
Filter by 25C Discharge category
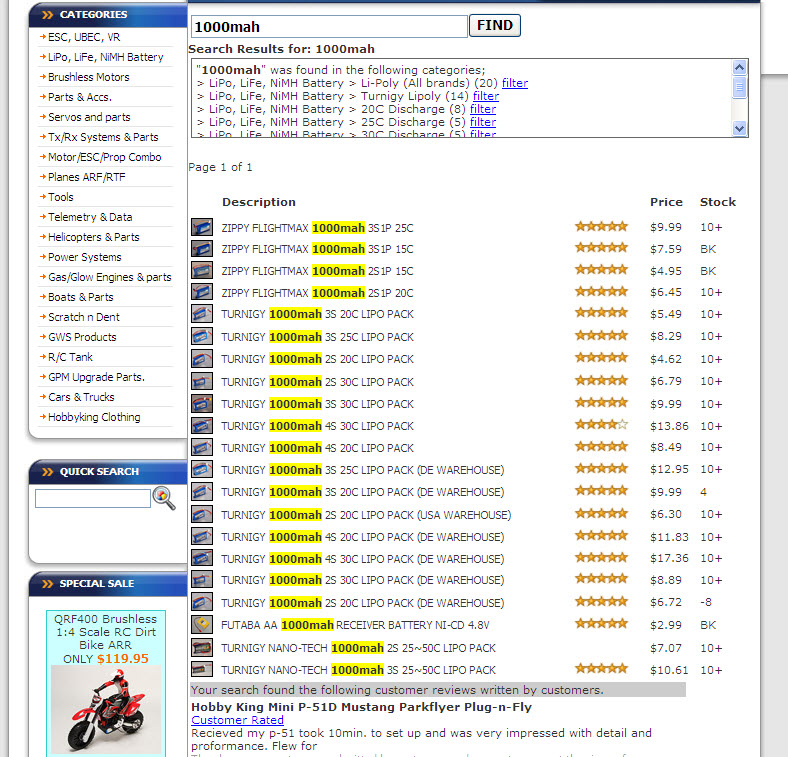(482, 122)
